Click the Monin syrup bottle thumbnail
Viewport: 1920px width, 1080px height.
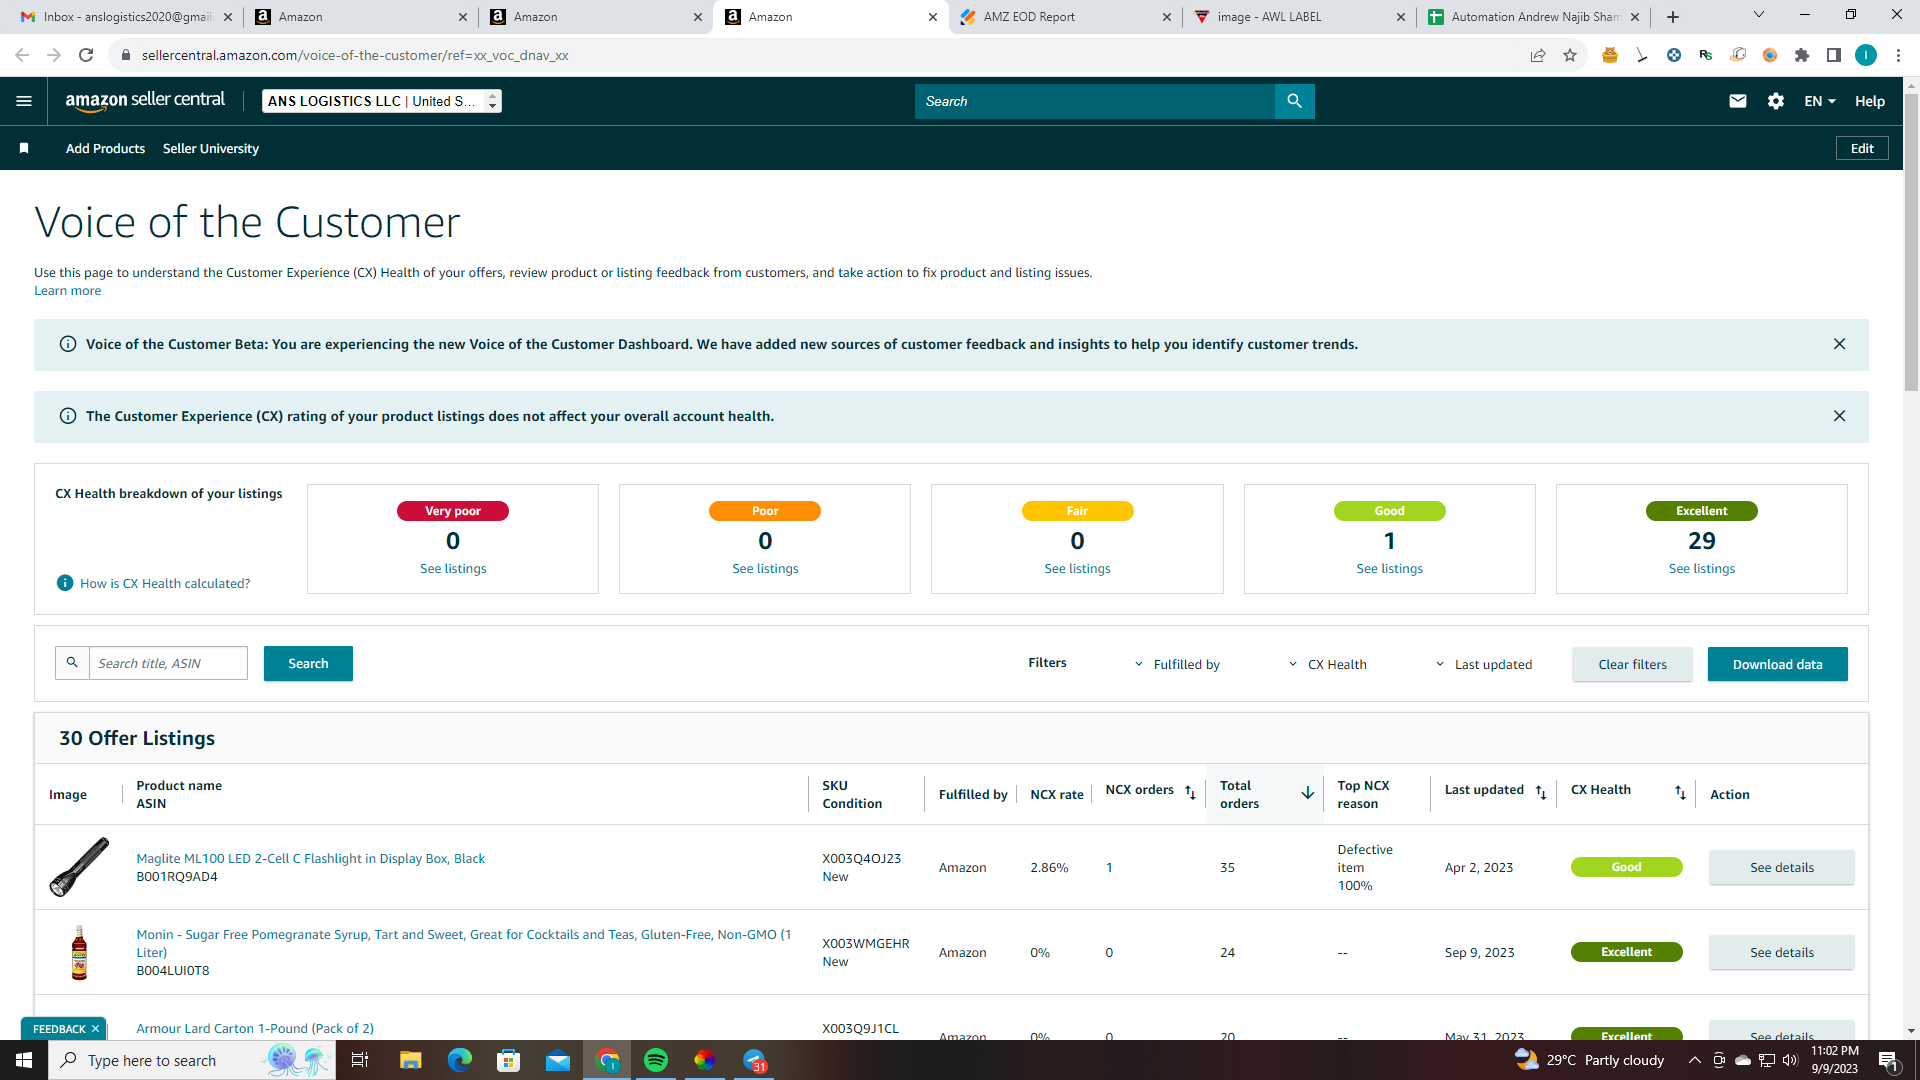[79, 952]
